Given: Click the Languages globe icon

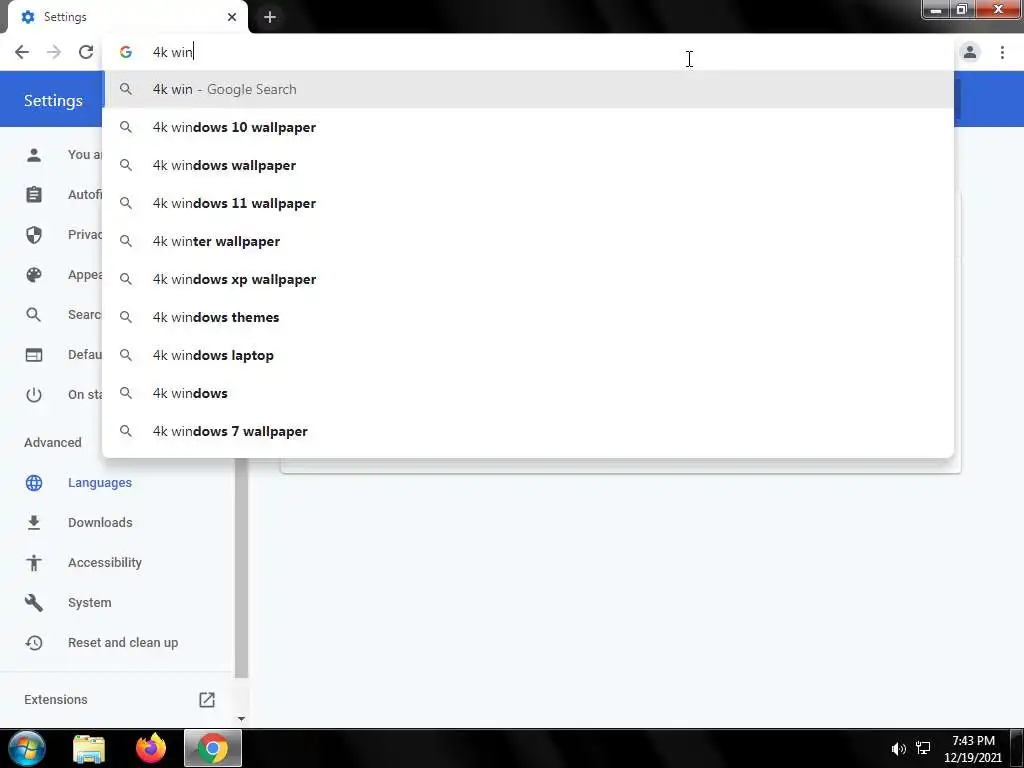Looking at the screenshot, I should [x=34, y=483].
